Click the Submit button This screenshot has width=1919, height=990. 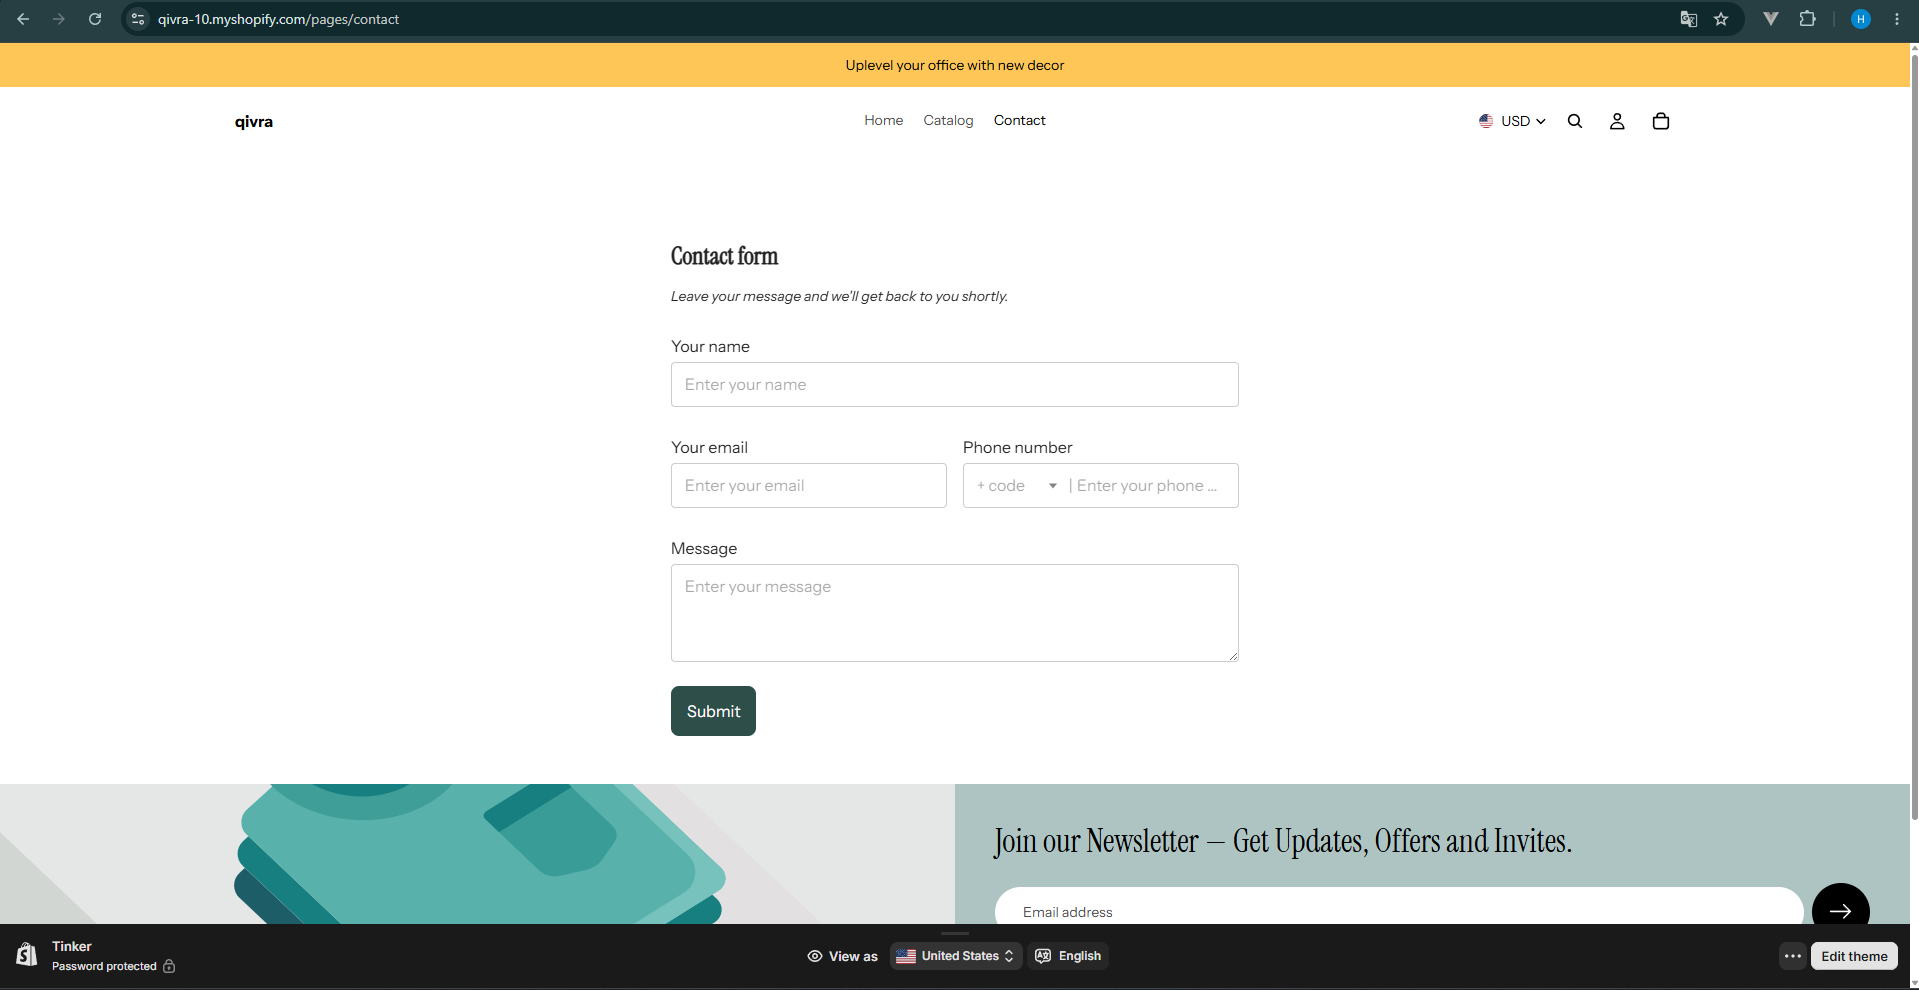click(713, 711)
